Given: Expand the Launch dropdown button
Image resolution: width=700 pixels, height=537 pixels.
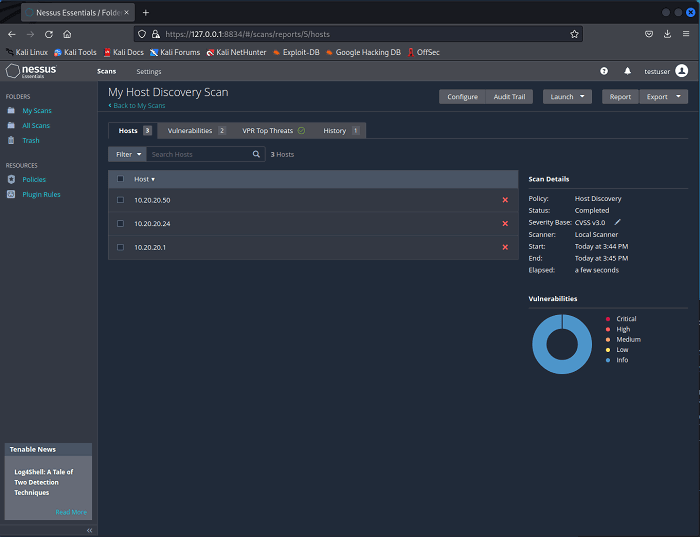Looking at the screenshot, I should [567, 97].
